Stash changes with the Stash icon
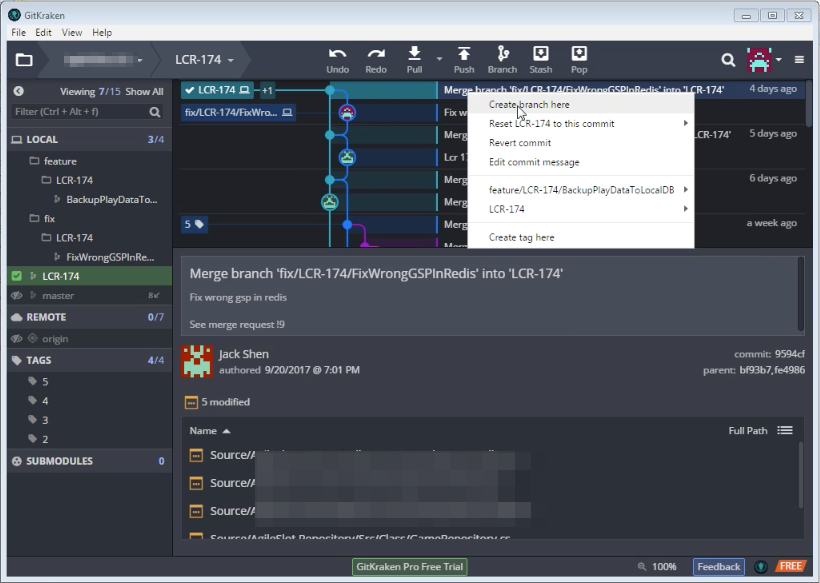 click(540, 53)
